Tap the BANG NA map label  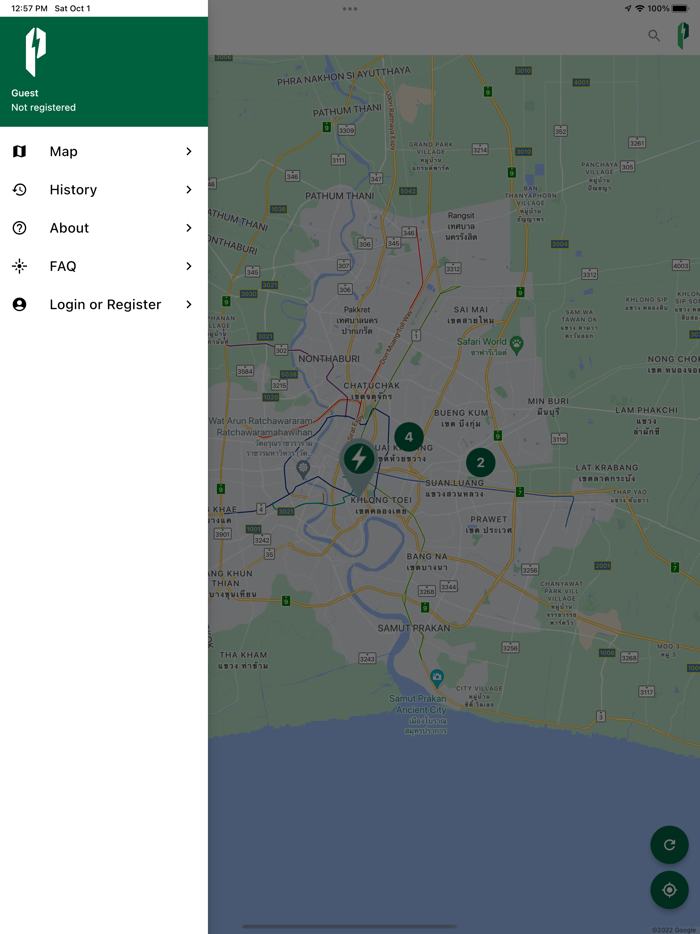(427, 556)
